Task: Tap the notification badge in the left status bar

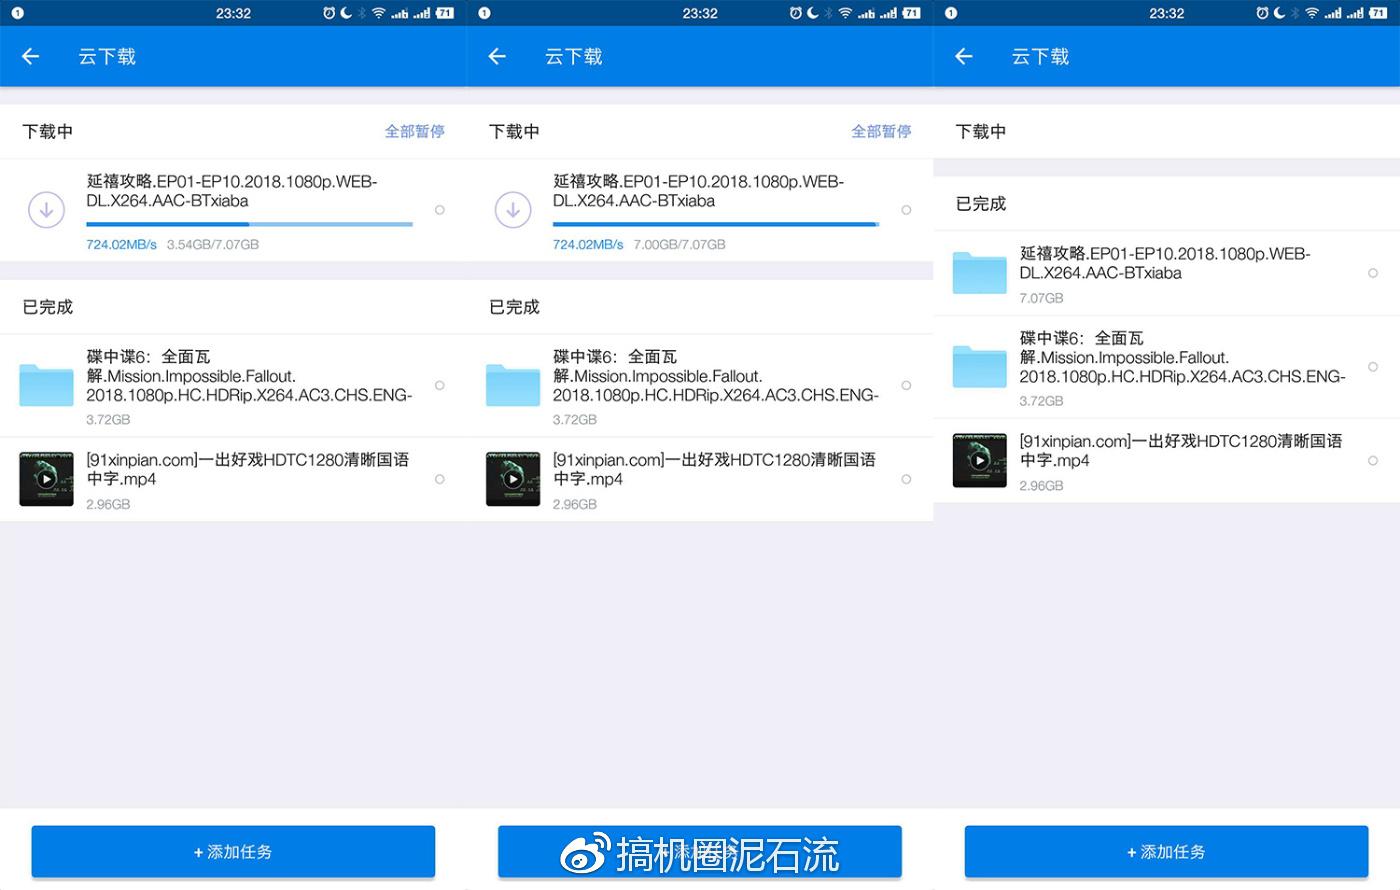Action: point(17,13)
